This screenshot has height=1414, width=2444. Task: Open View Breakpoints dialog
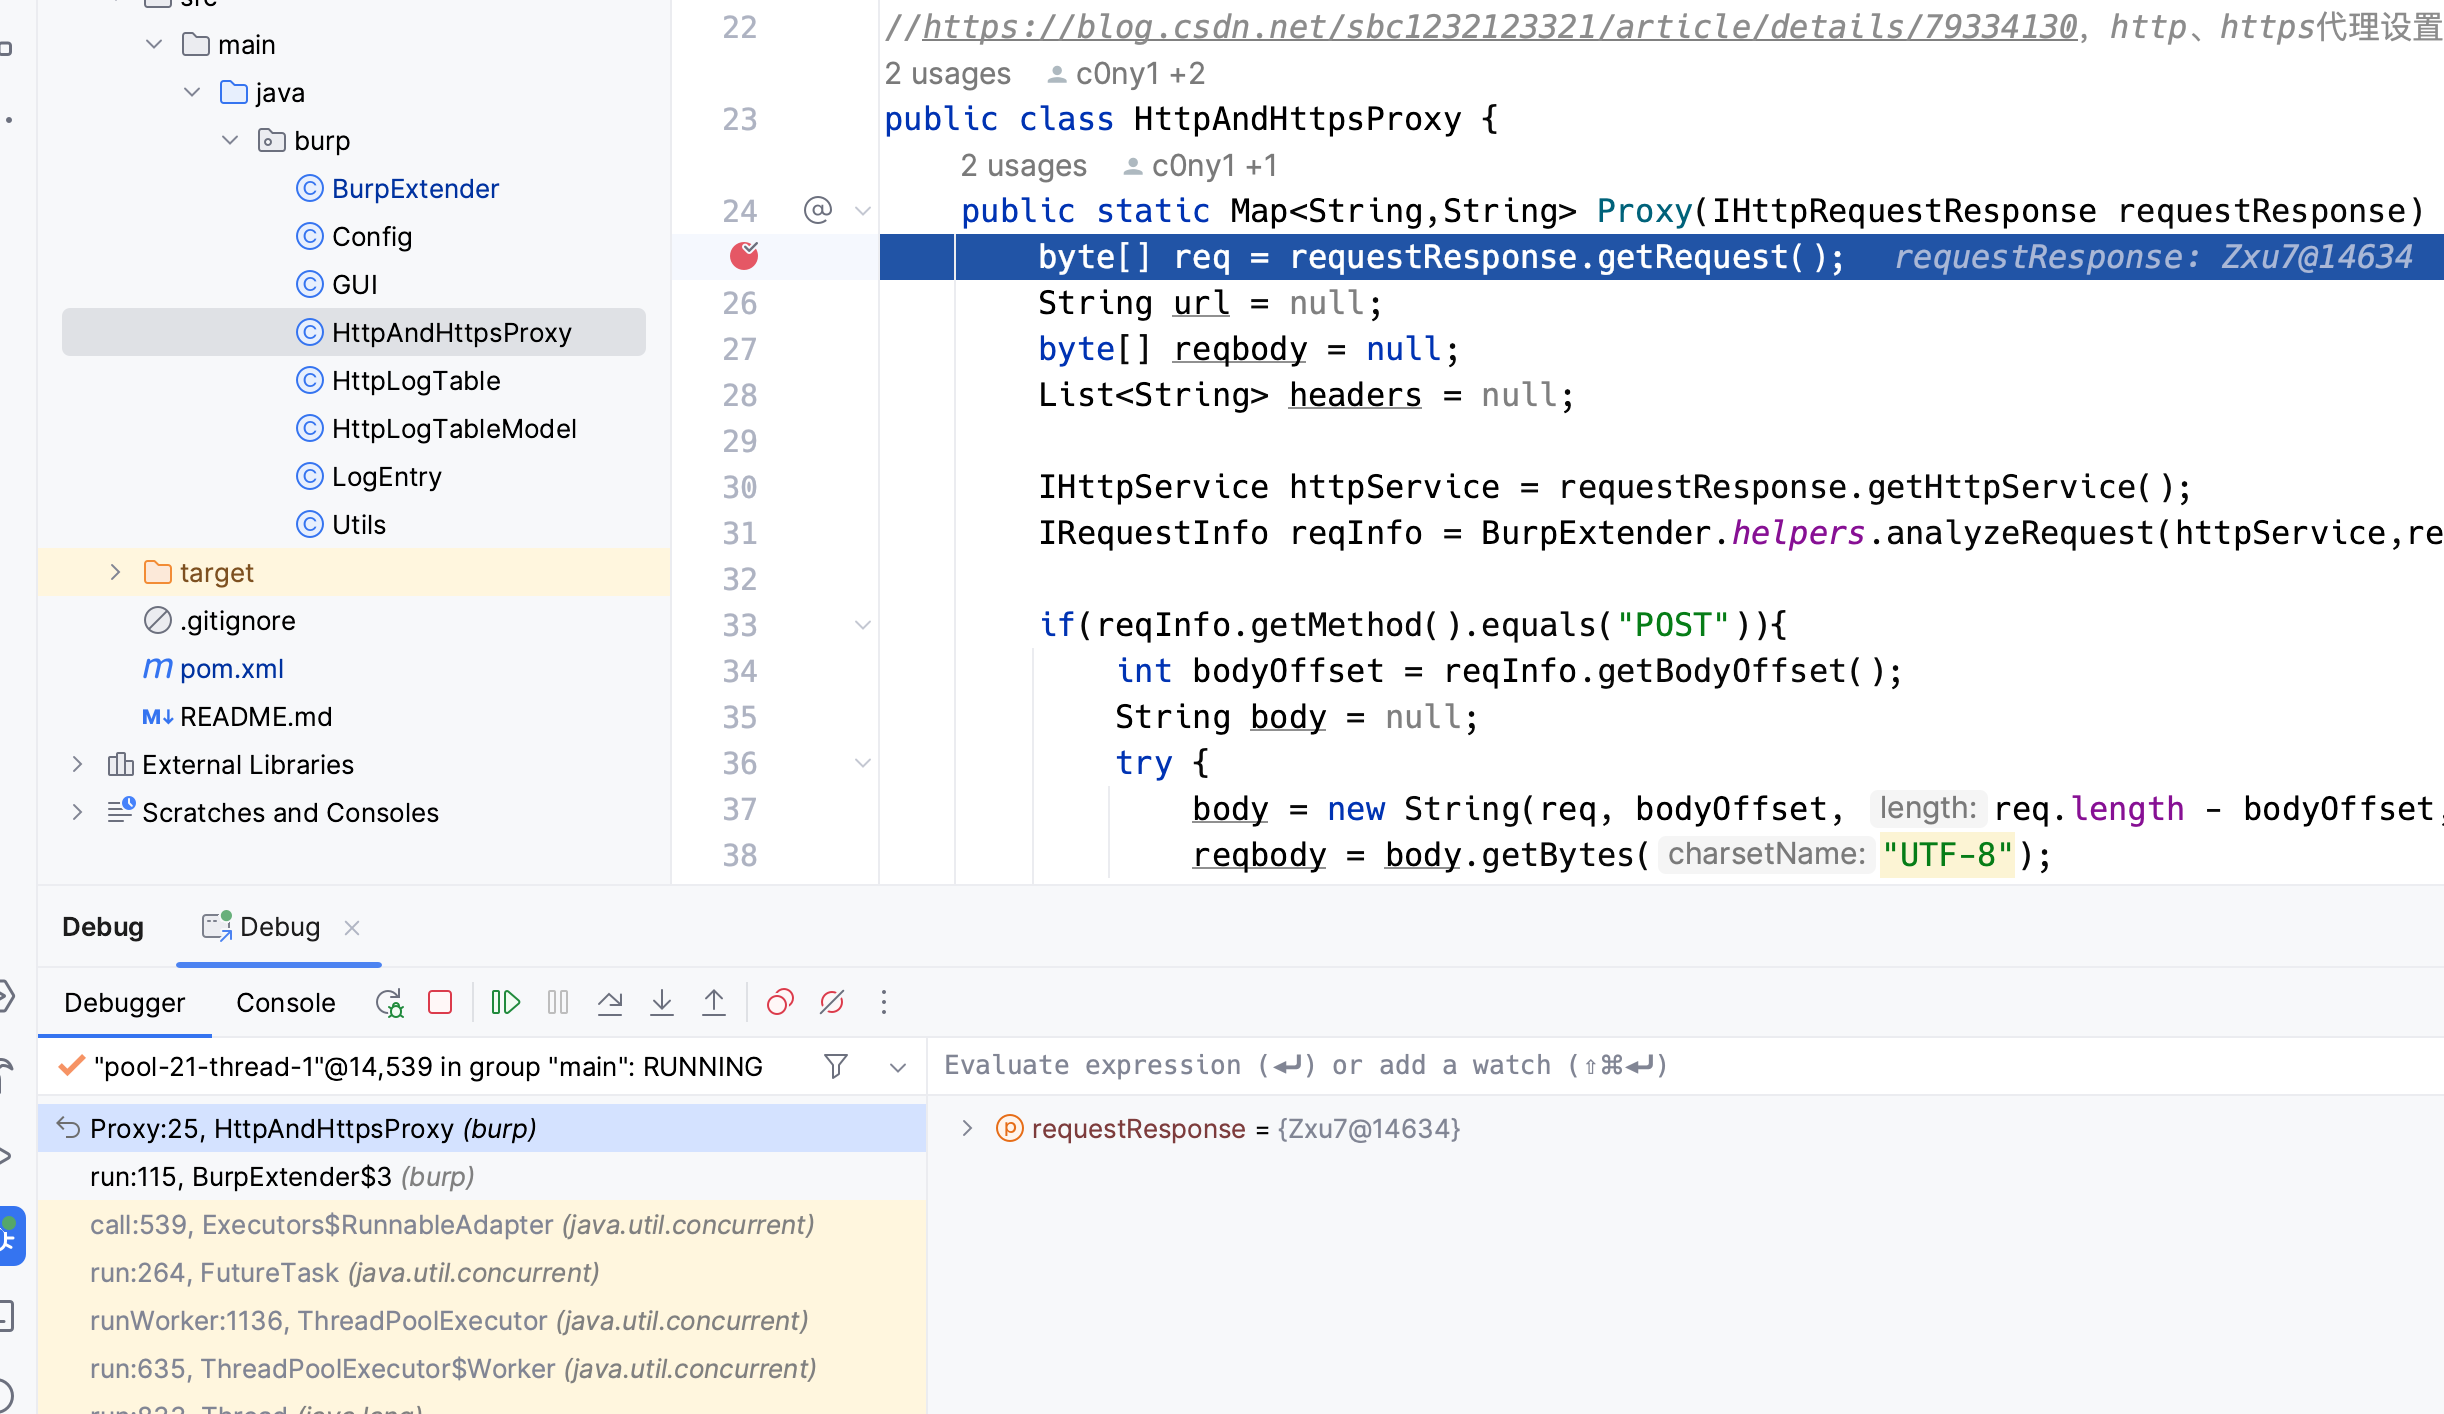780,1002
